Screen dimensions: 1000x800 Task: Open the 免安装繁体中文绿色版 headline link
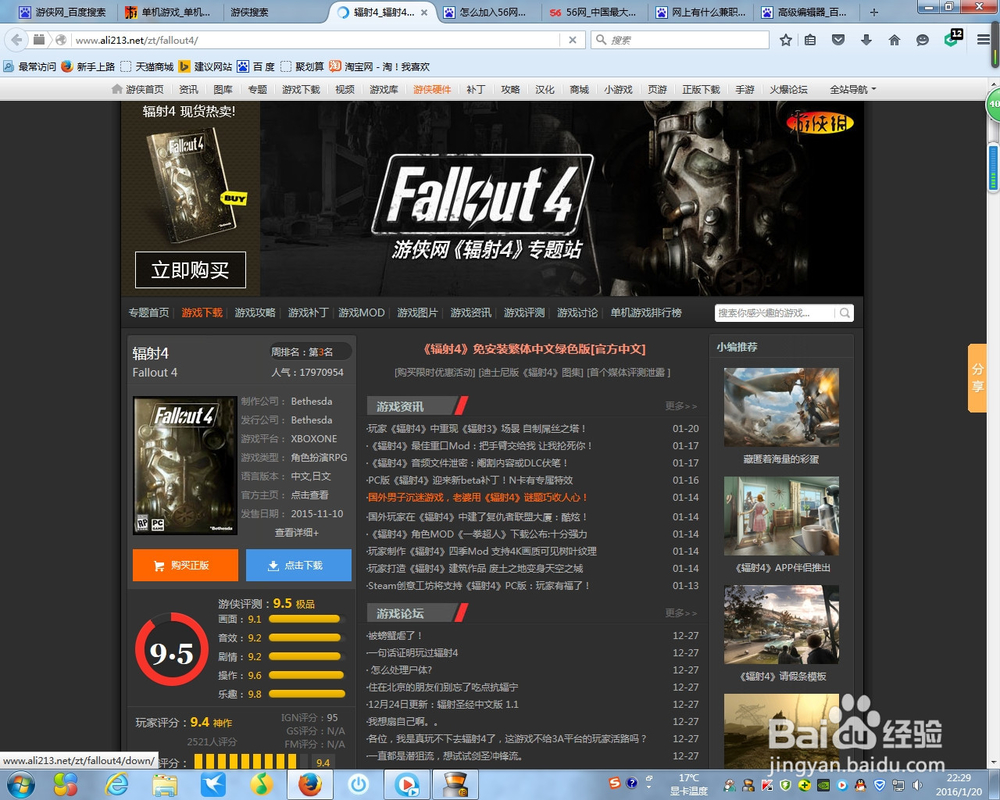coord(534,349)
